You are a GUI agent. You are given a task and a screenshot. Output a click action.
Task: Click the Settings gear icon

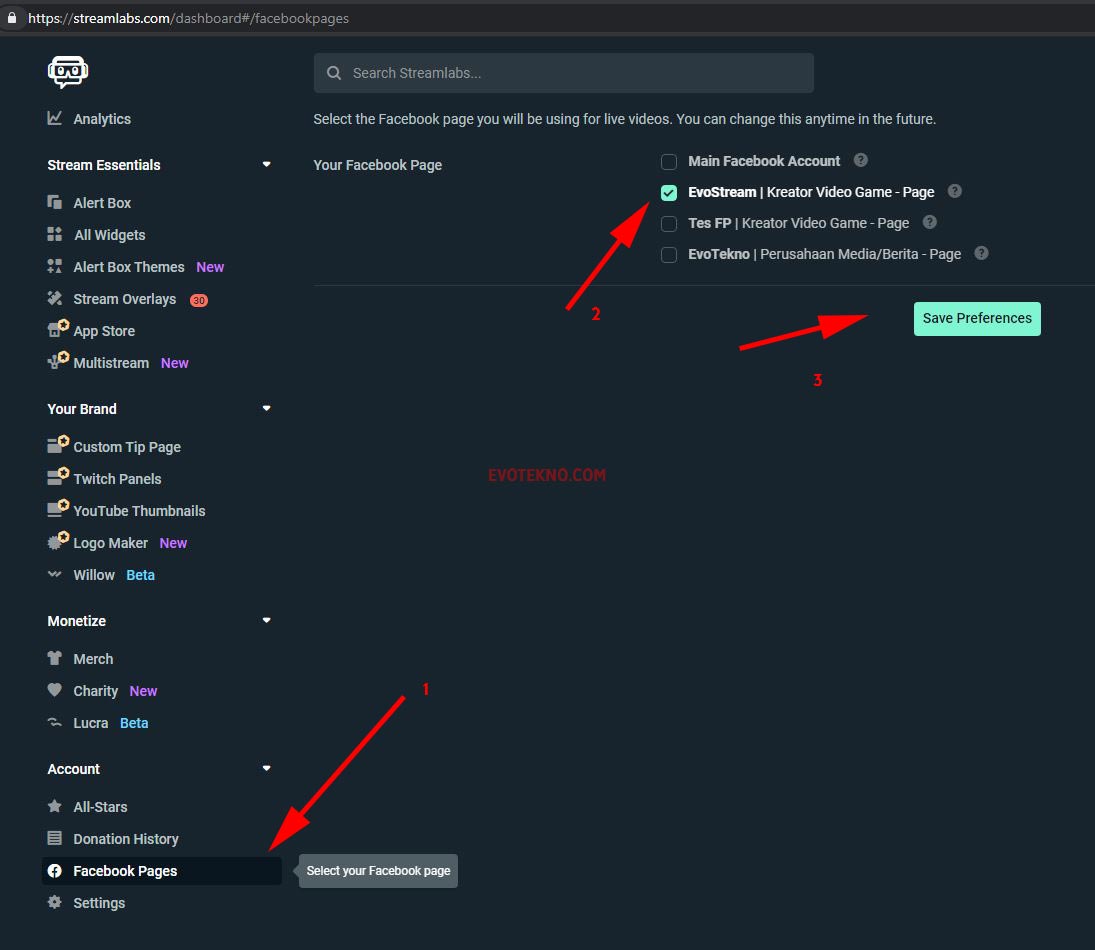click(54, 902)
